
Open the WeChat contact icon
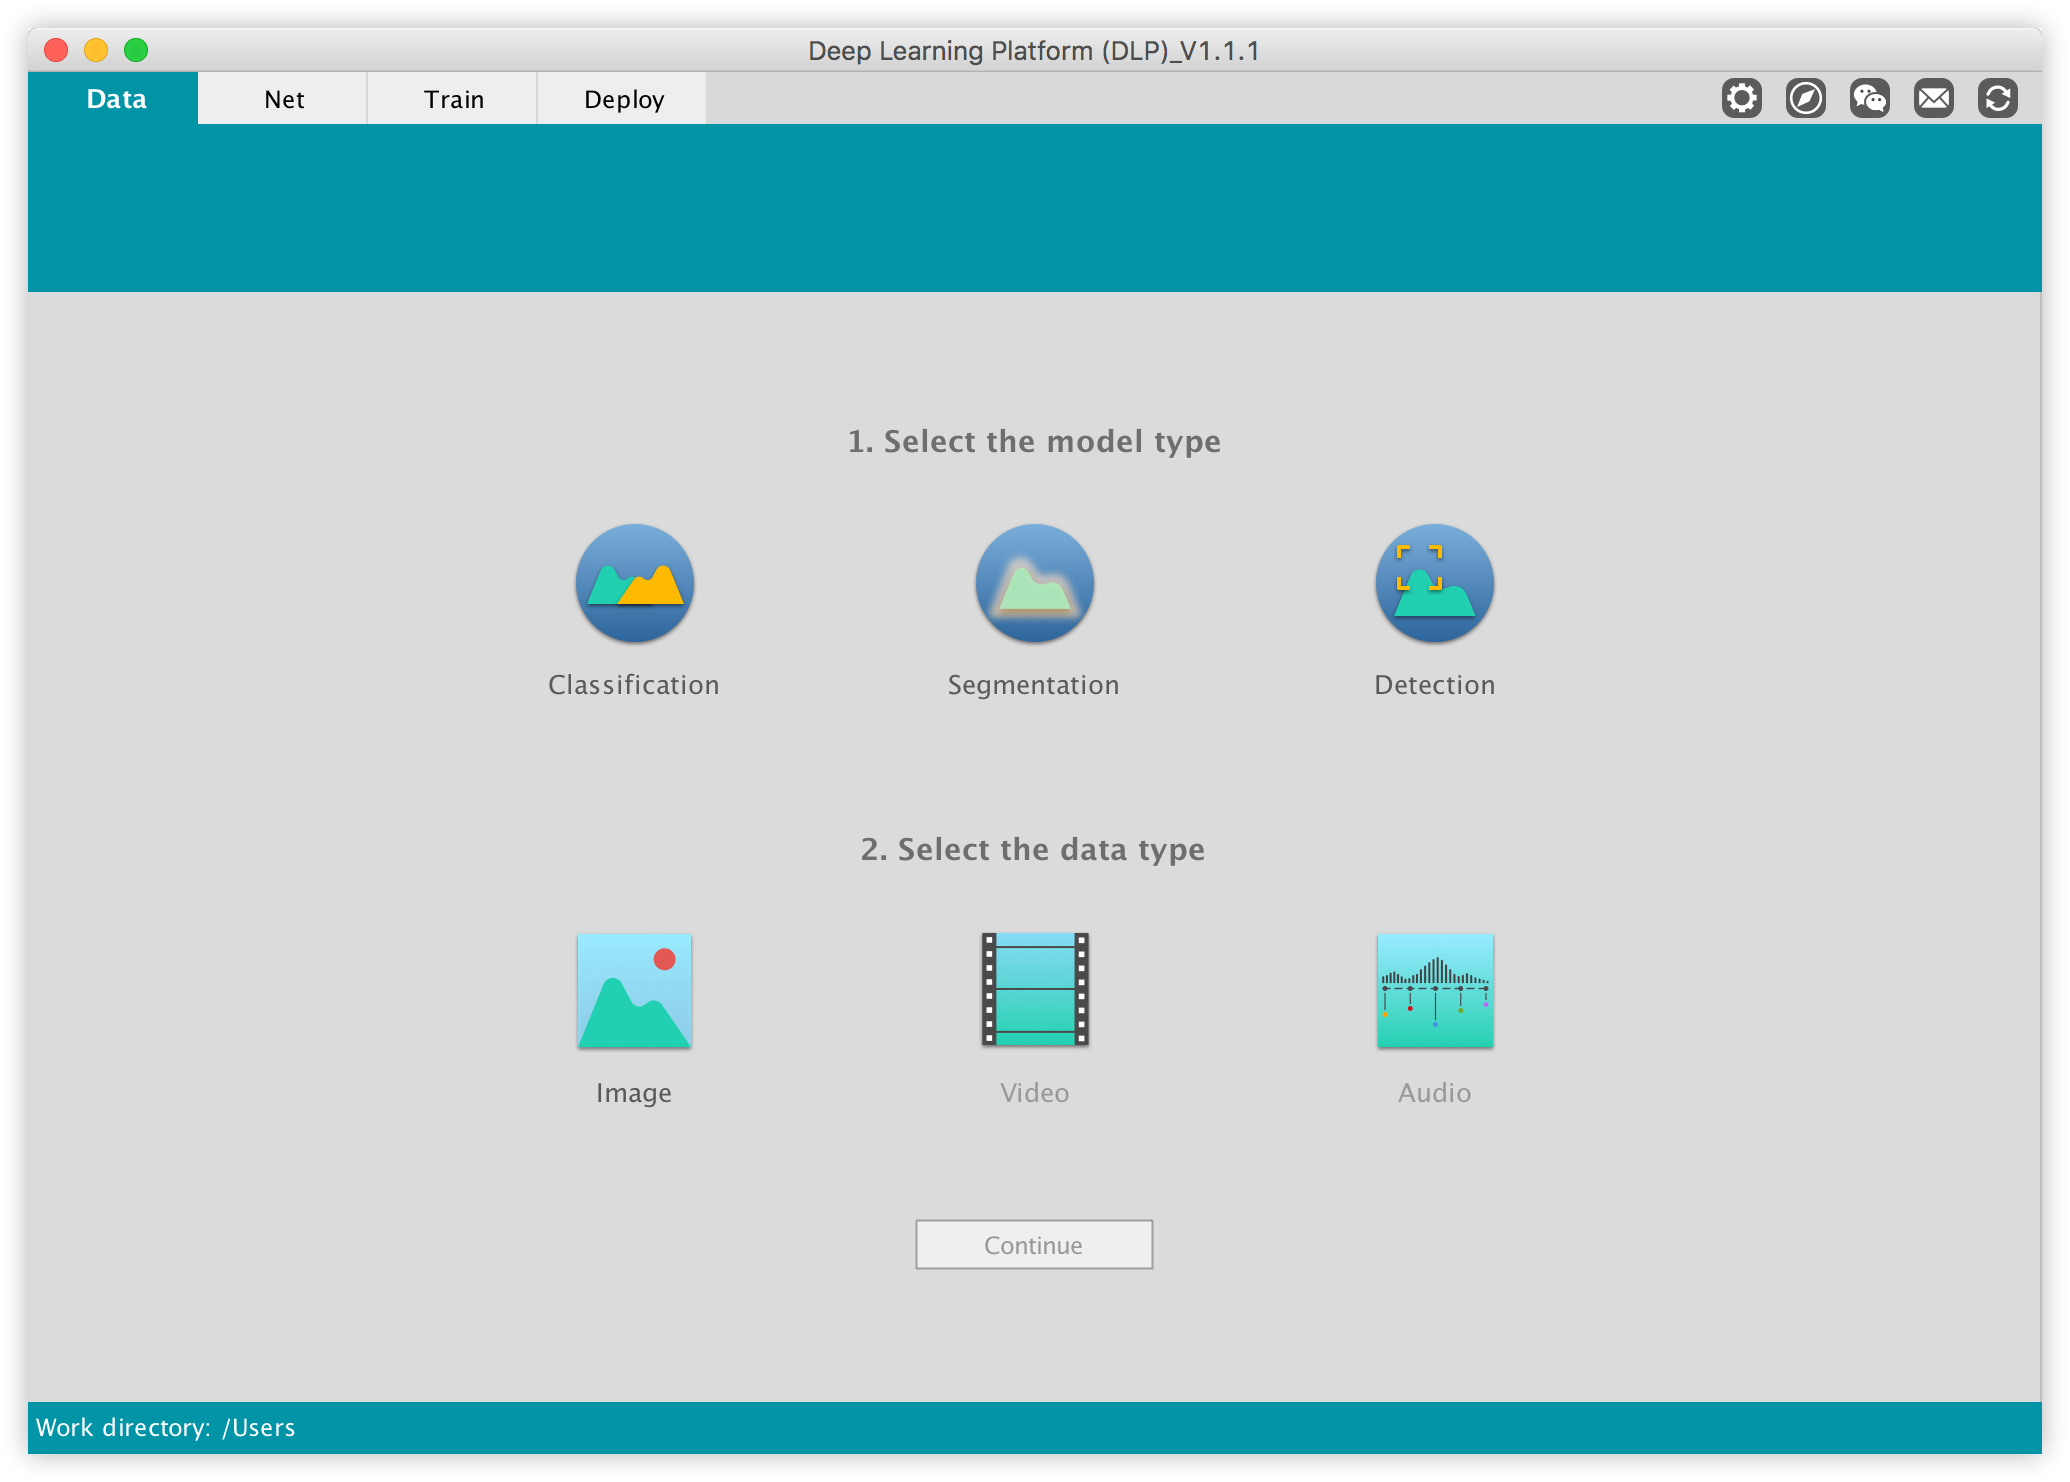coord(1869,99)
